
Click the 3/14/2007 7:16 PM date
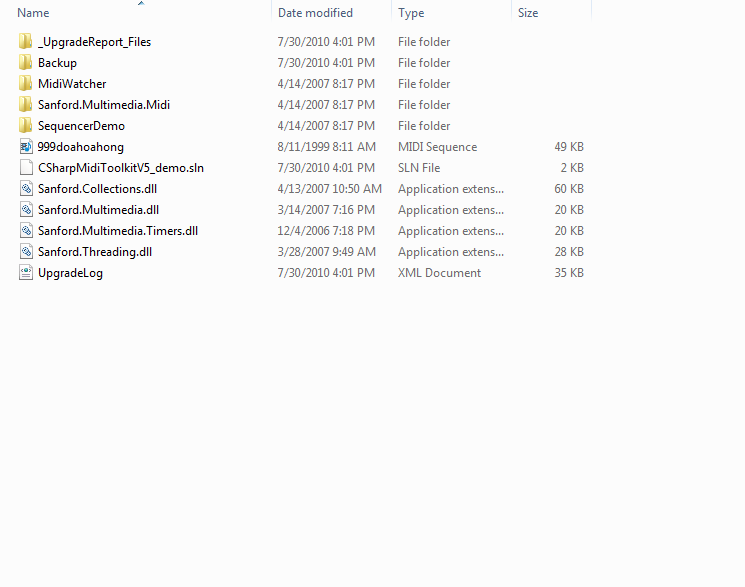[326, 210]
